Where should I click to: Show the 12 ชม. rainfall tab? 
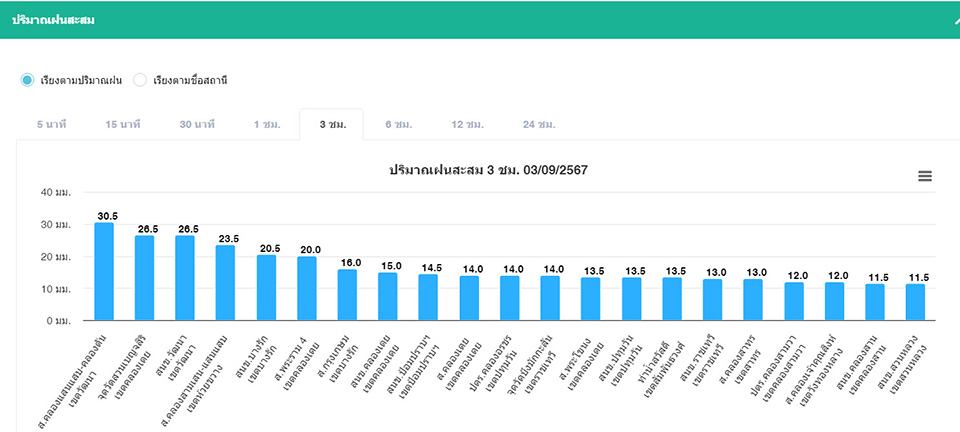pos(467,124)
